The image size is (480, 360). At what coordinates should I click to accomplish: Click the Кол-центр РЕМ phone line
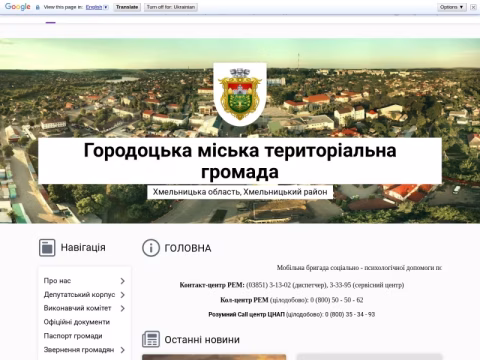click(x=292, y=300)
